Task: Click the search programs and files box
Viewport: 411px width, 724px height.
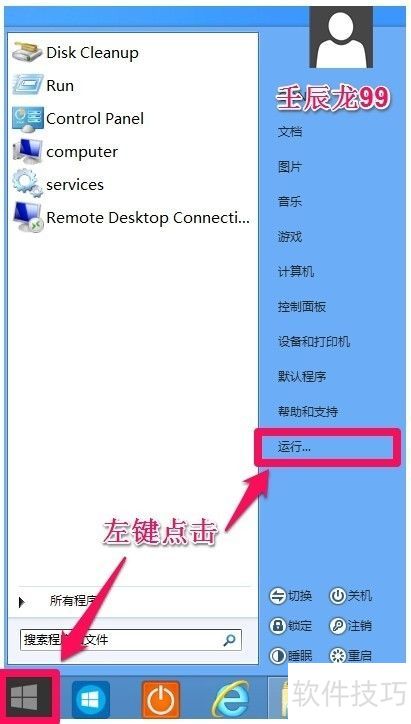Action: (x=131, y=640)
